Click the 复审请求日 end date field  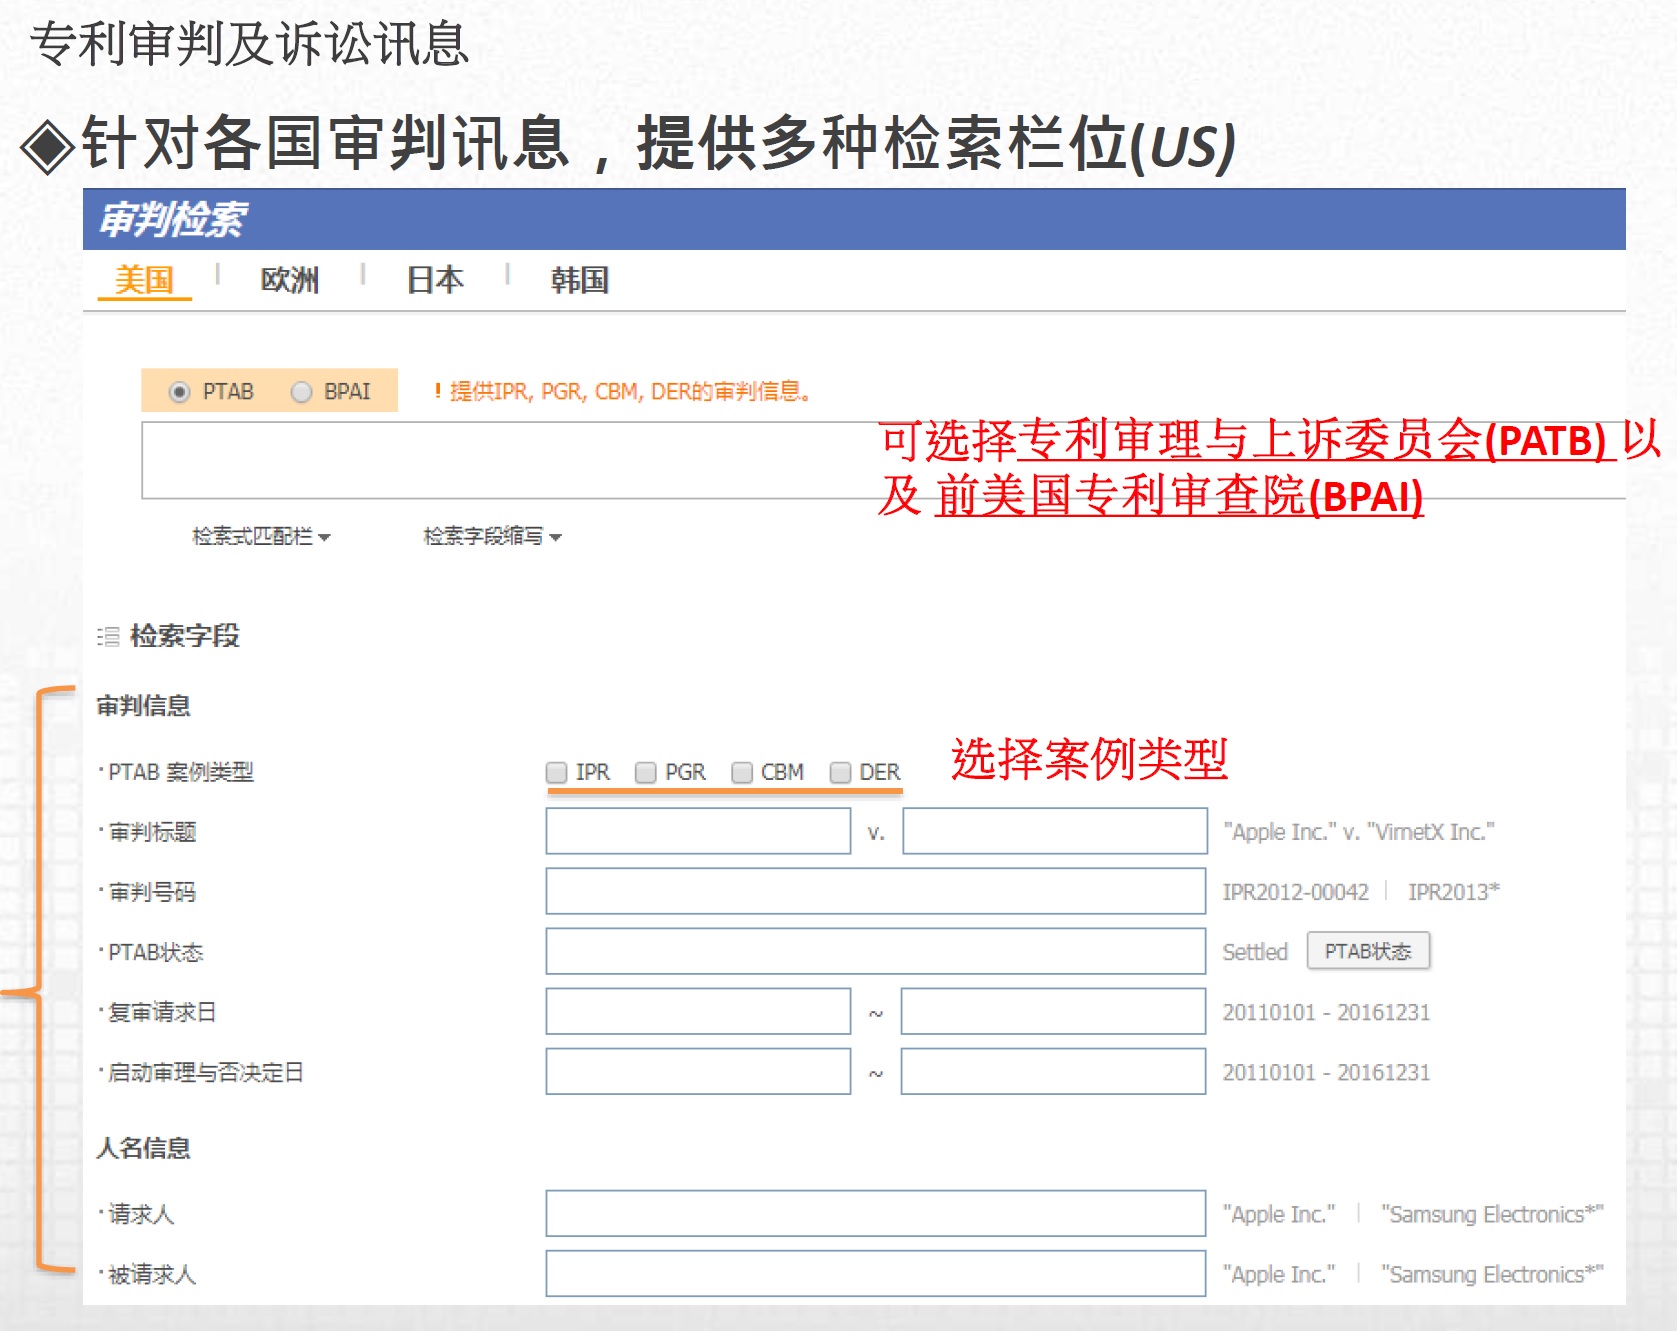(x=1054, y=1011)
